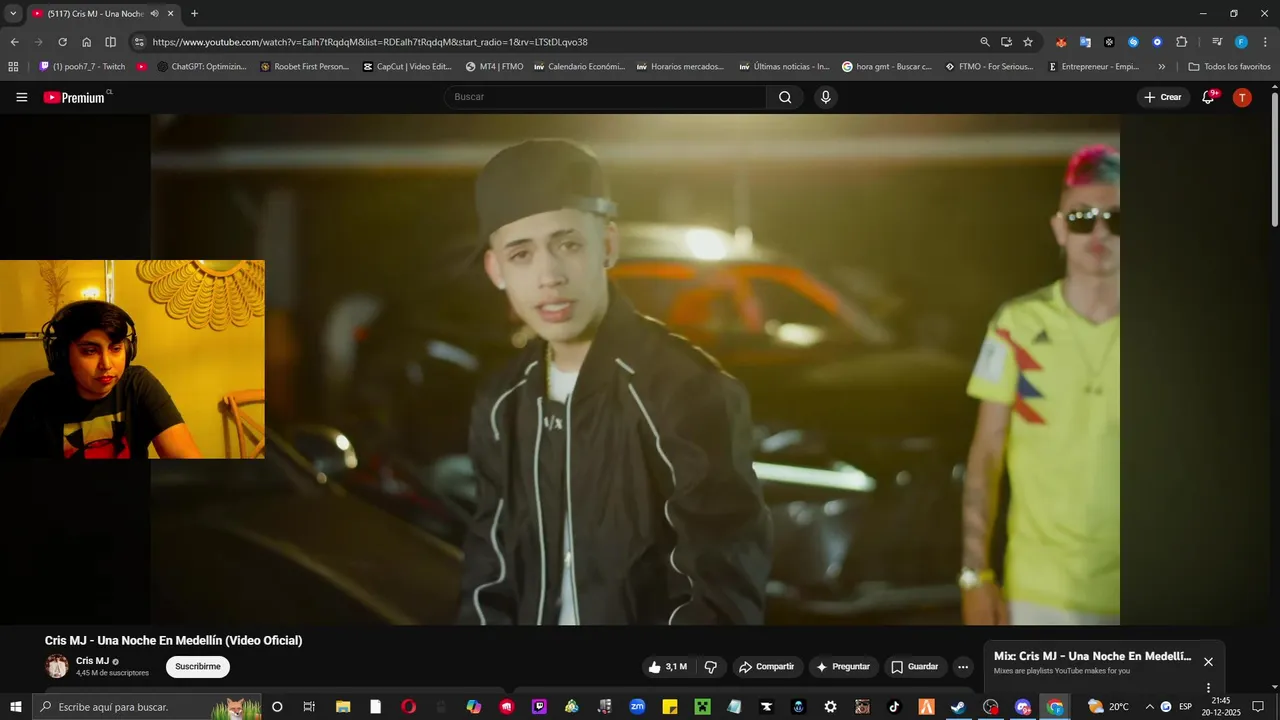View site information icon in address bar
Screen dimensions: 1280x720
[139, 42]
